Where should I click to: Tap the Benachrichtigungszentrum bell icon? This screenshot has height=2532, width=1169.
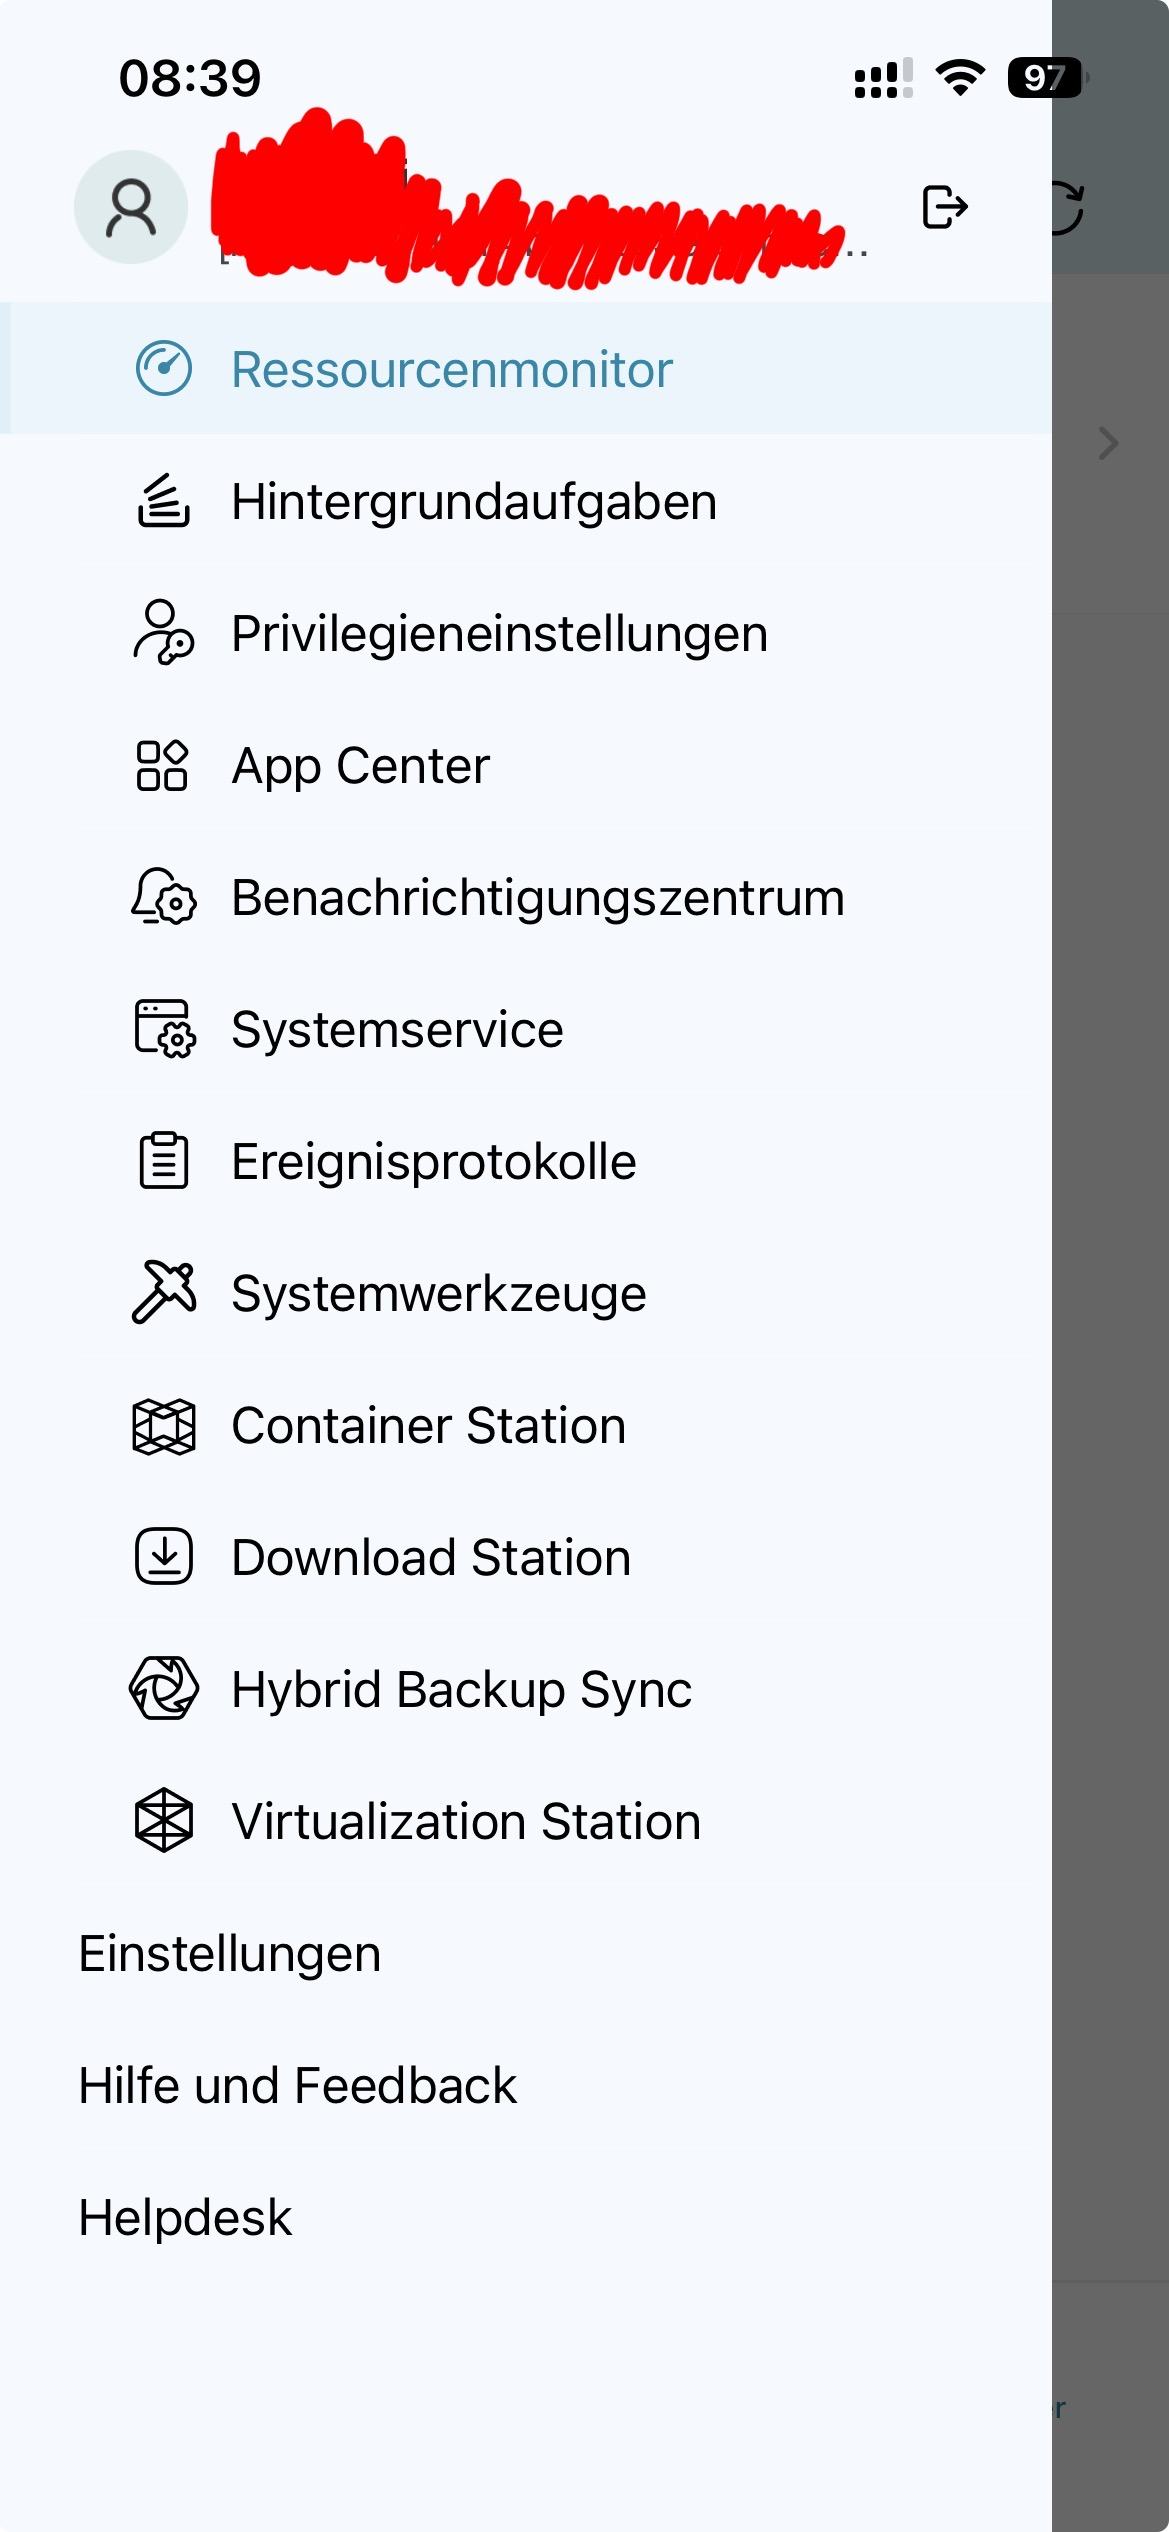[164, 897]
